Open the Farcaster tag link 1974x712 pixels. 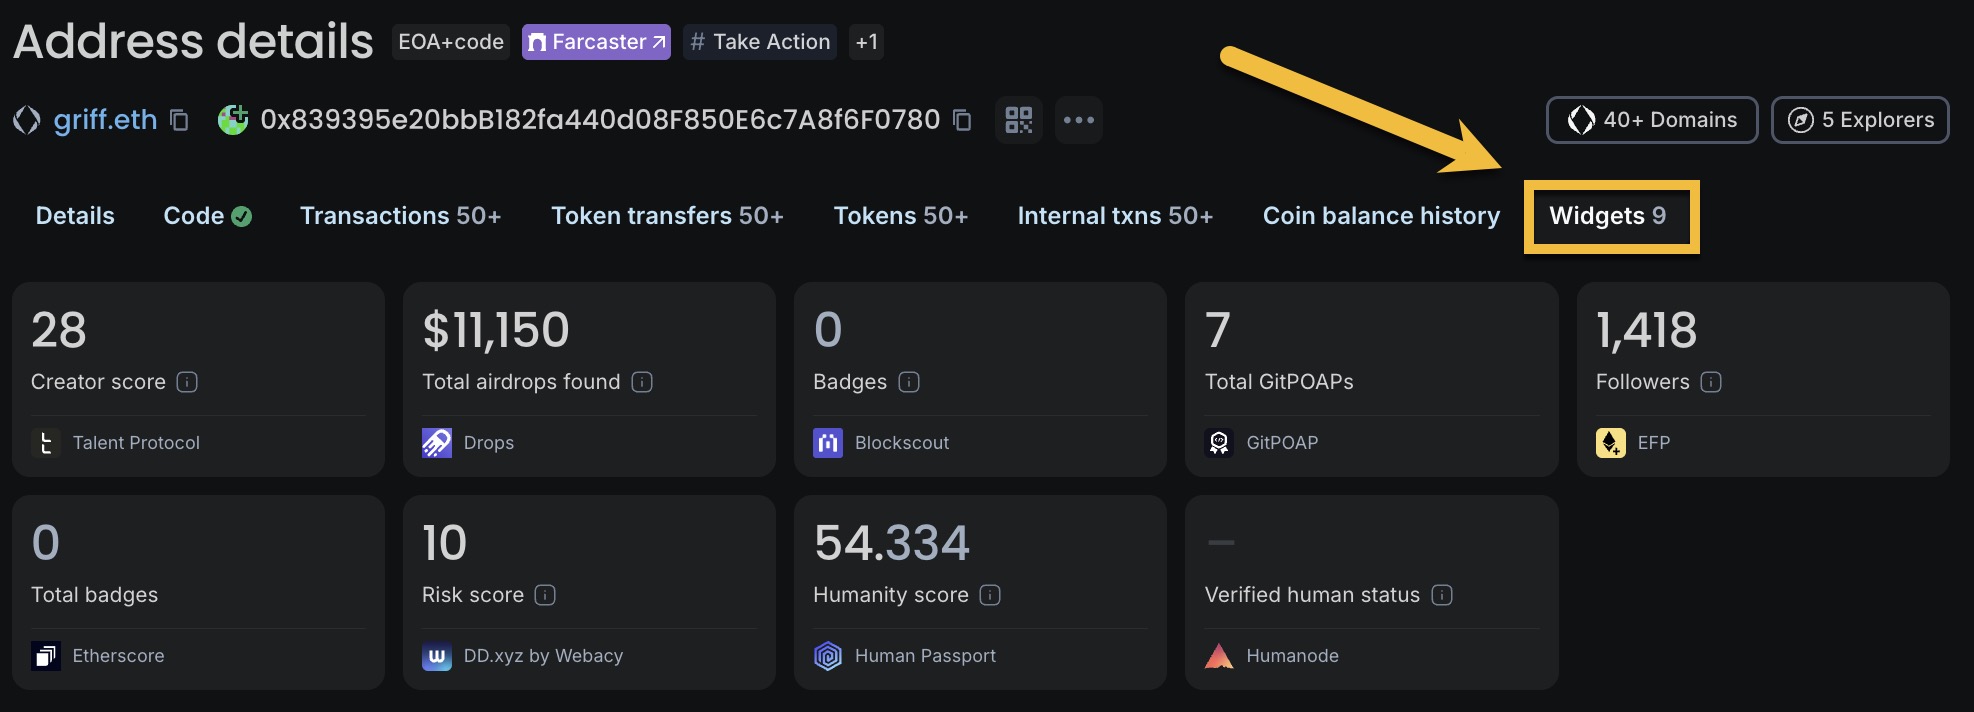(x=596, y=42)
